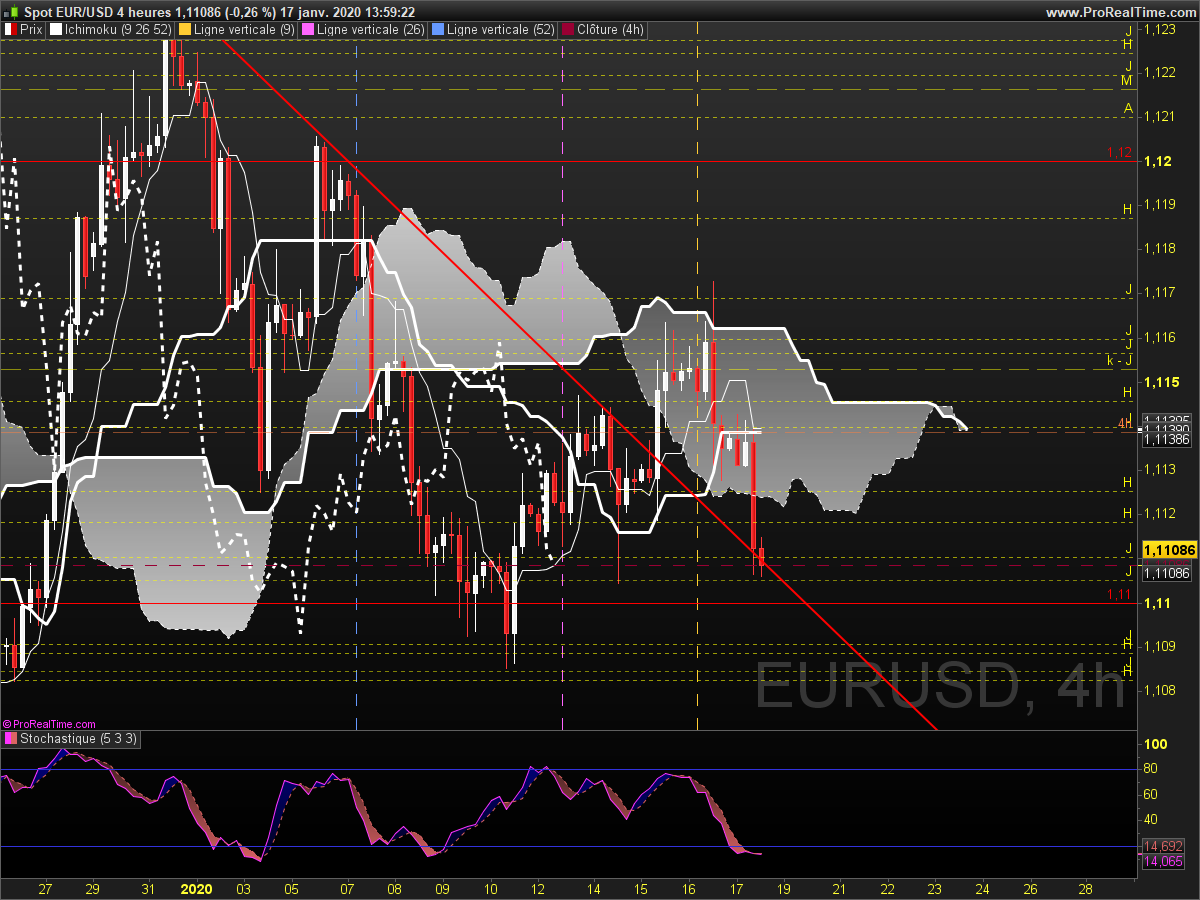Screen dimensions: 1200x900
Task: Click the 1,115 price axis label
Action: pos(1162,383)
